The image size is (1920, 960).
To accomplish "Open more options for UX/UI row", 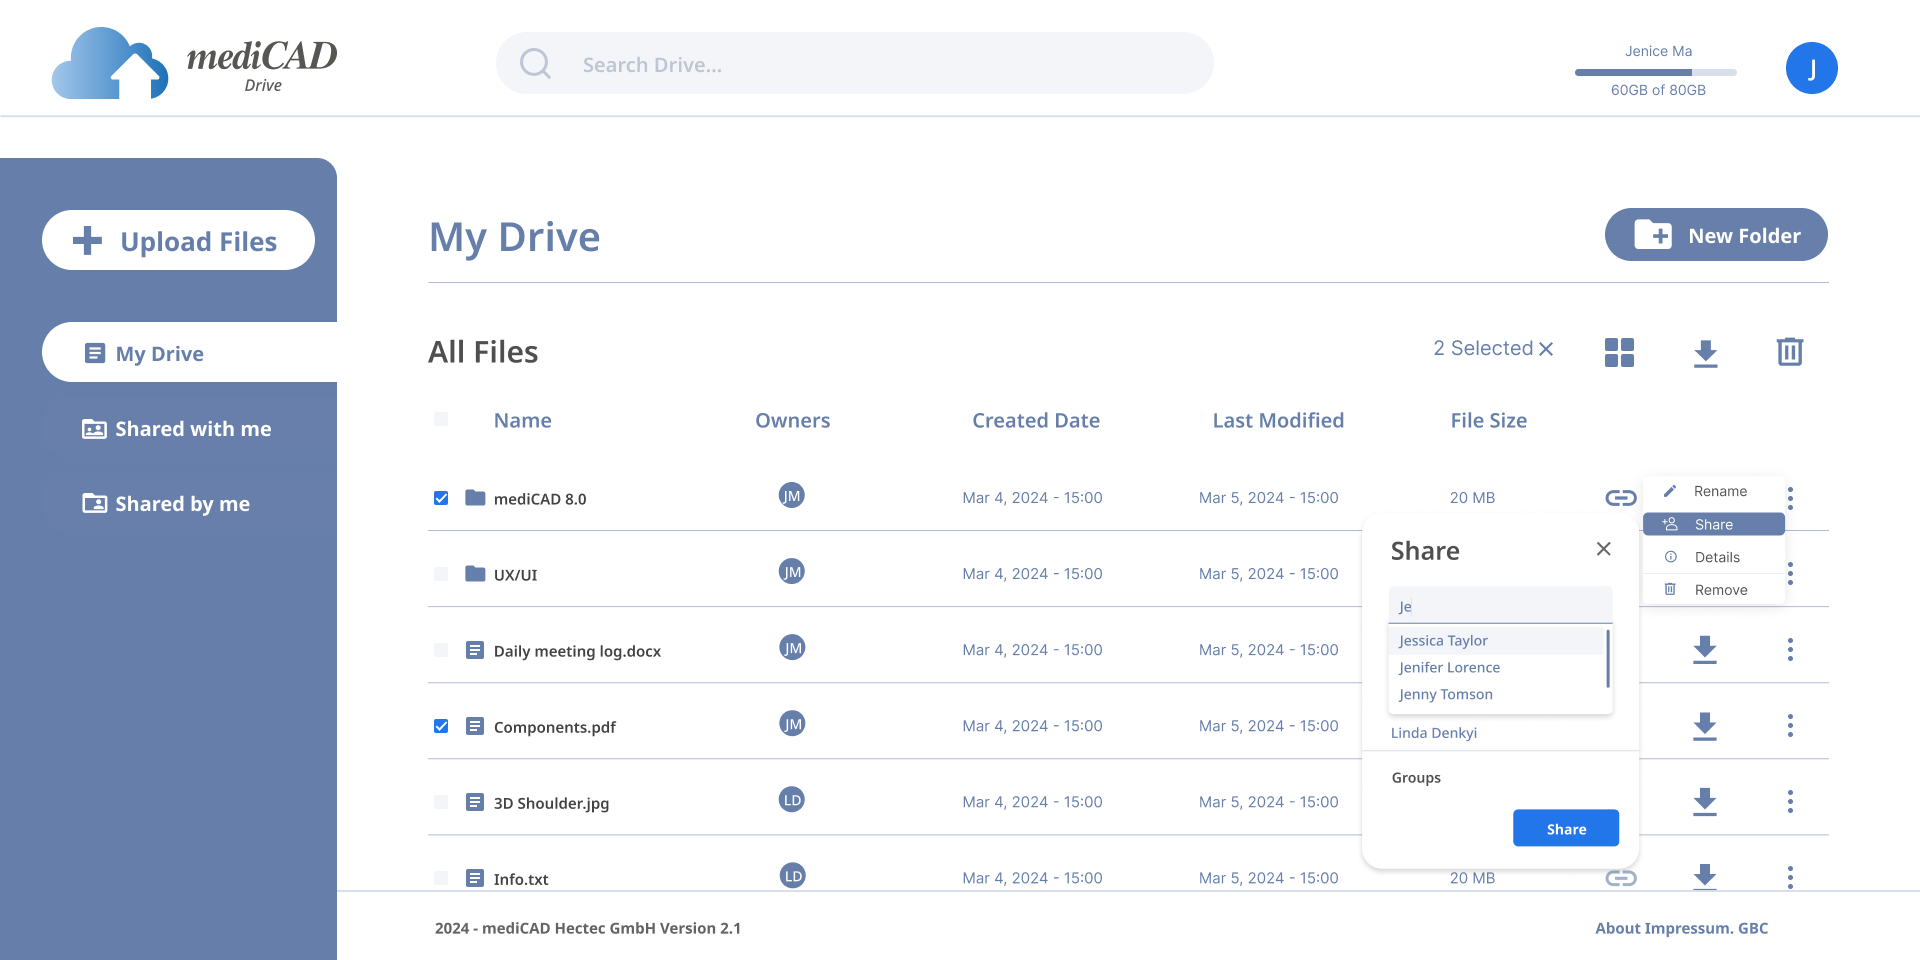I will pos(1790,573).
